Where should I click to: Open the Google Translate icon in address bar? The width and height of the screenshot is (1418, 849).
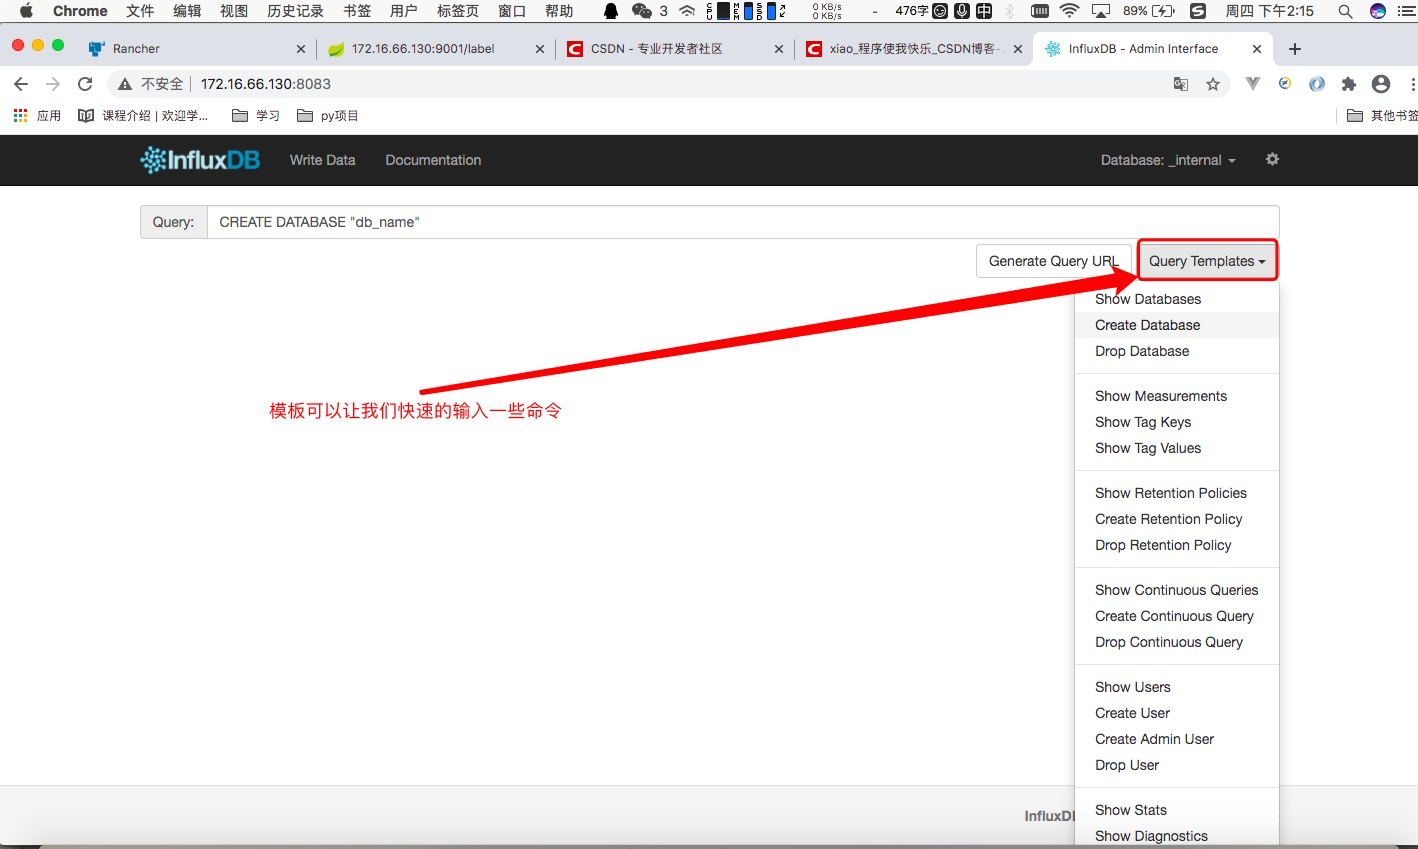(x=1181, y=84)
